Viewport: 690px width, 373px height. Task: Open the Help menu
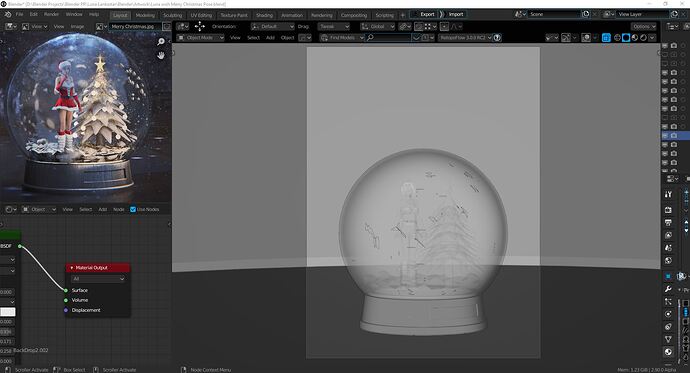tap(94, 15)
